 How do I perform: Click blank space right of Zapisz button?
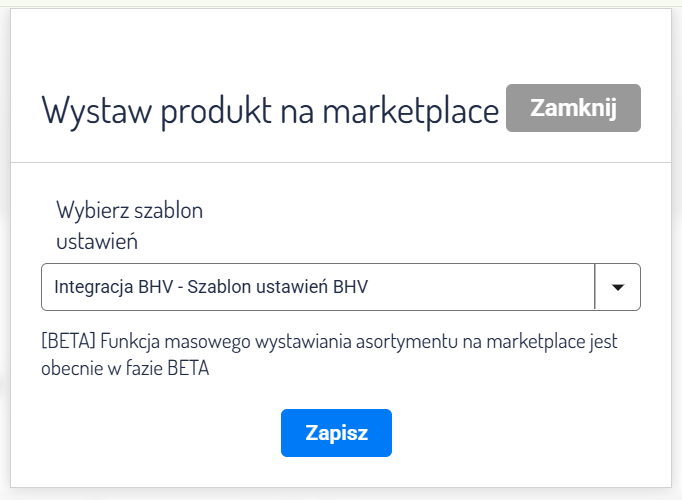point(520,433)
